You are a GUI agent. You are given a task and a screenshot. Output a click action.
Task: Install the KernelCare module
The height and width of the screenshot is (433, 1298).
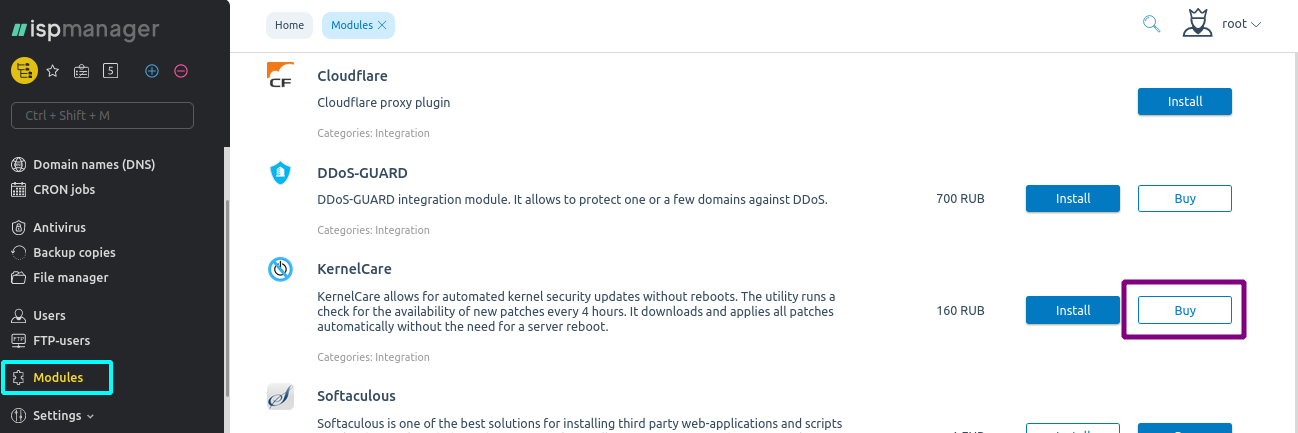[x=1073, y=310]
